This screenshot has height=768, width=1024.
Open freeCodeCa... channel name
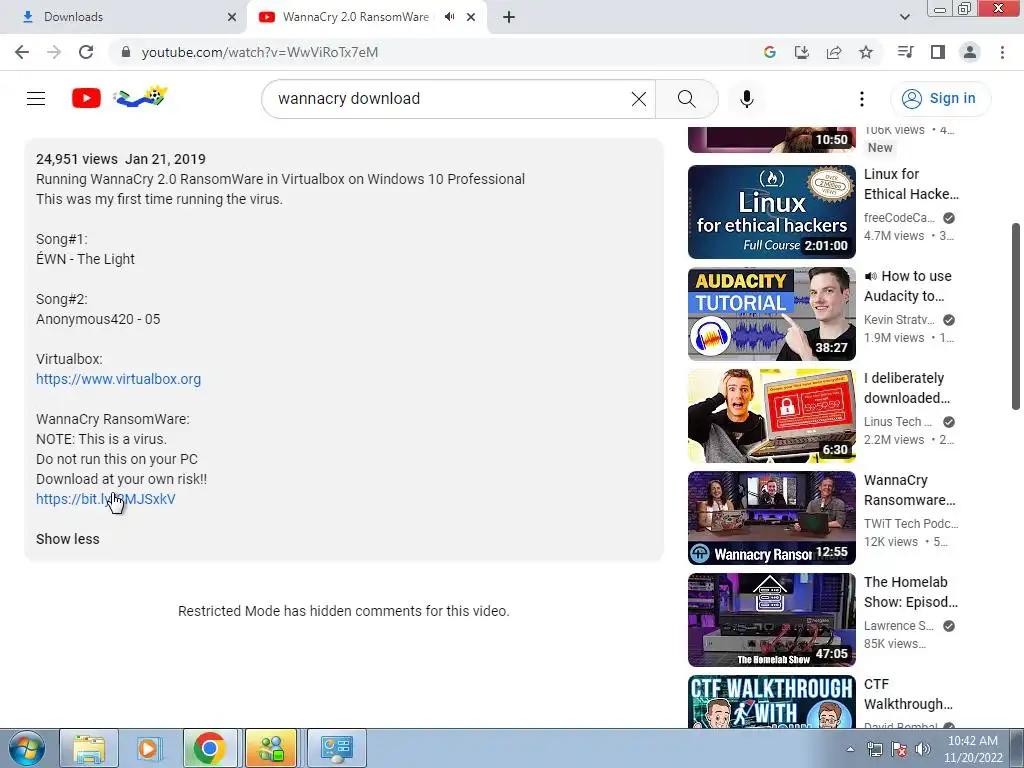[x=899, y=217]
